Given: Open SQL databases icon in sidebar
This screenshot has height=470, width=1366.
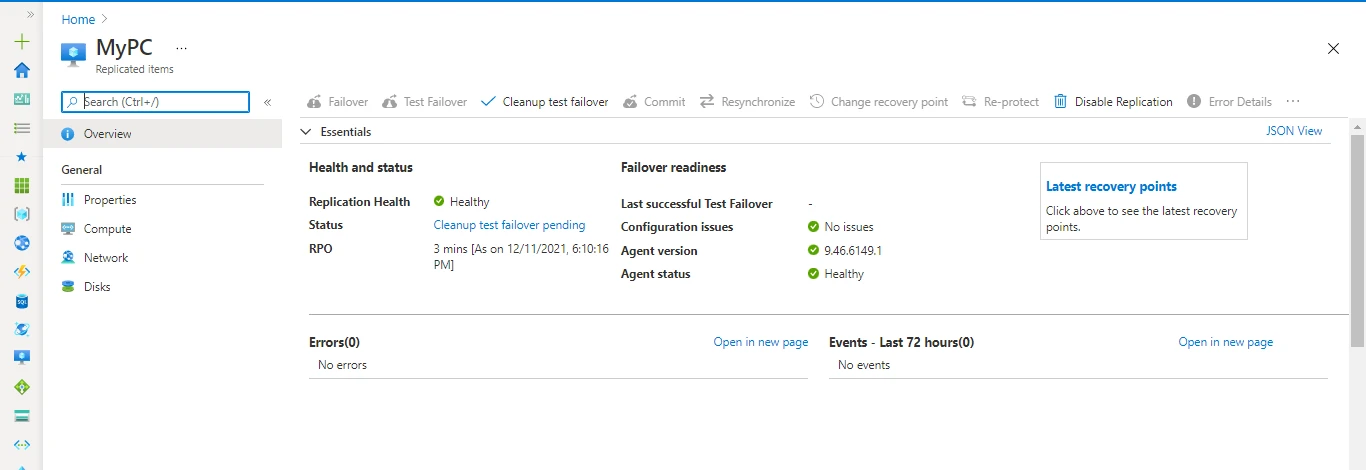Looking at the screenshot, I should click(x=21, y=301).
